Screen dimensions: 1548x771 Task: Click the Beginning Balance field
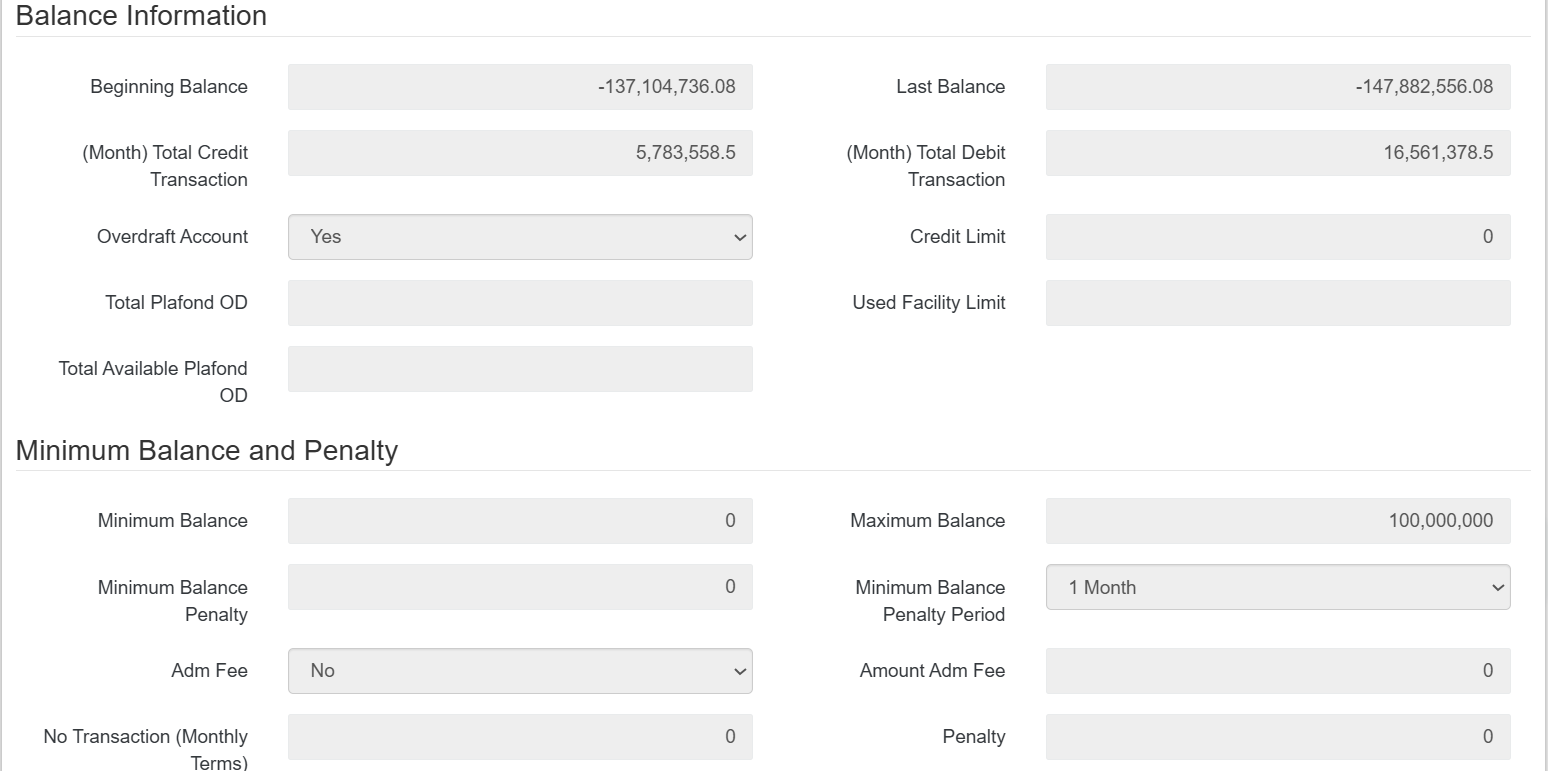click(520, 87)
